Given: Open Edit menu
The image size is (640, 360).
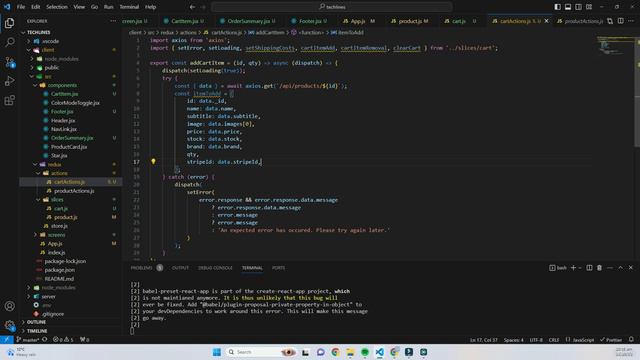Looking at the screenshot, I should (36, 7).
